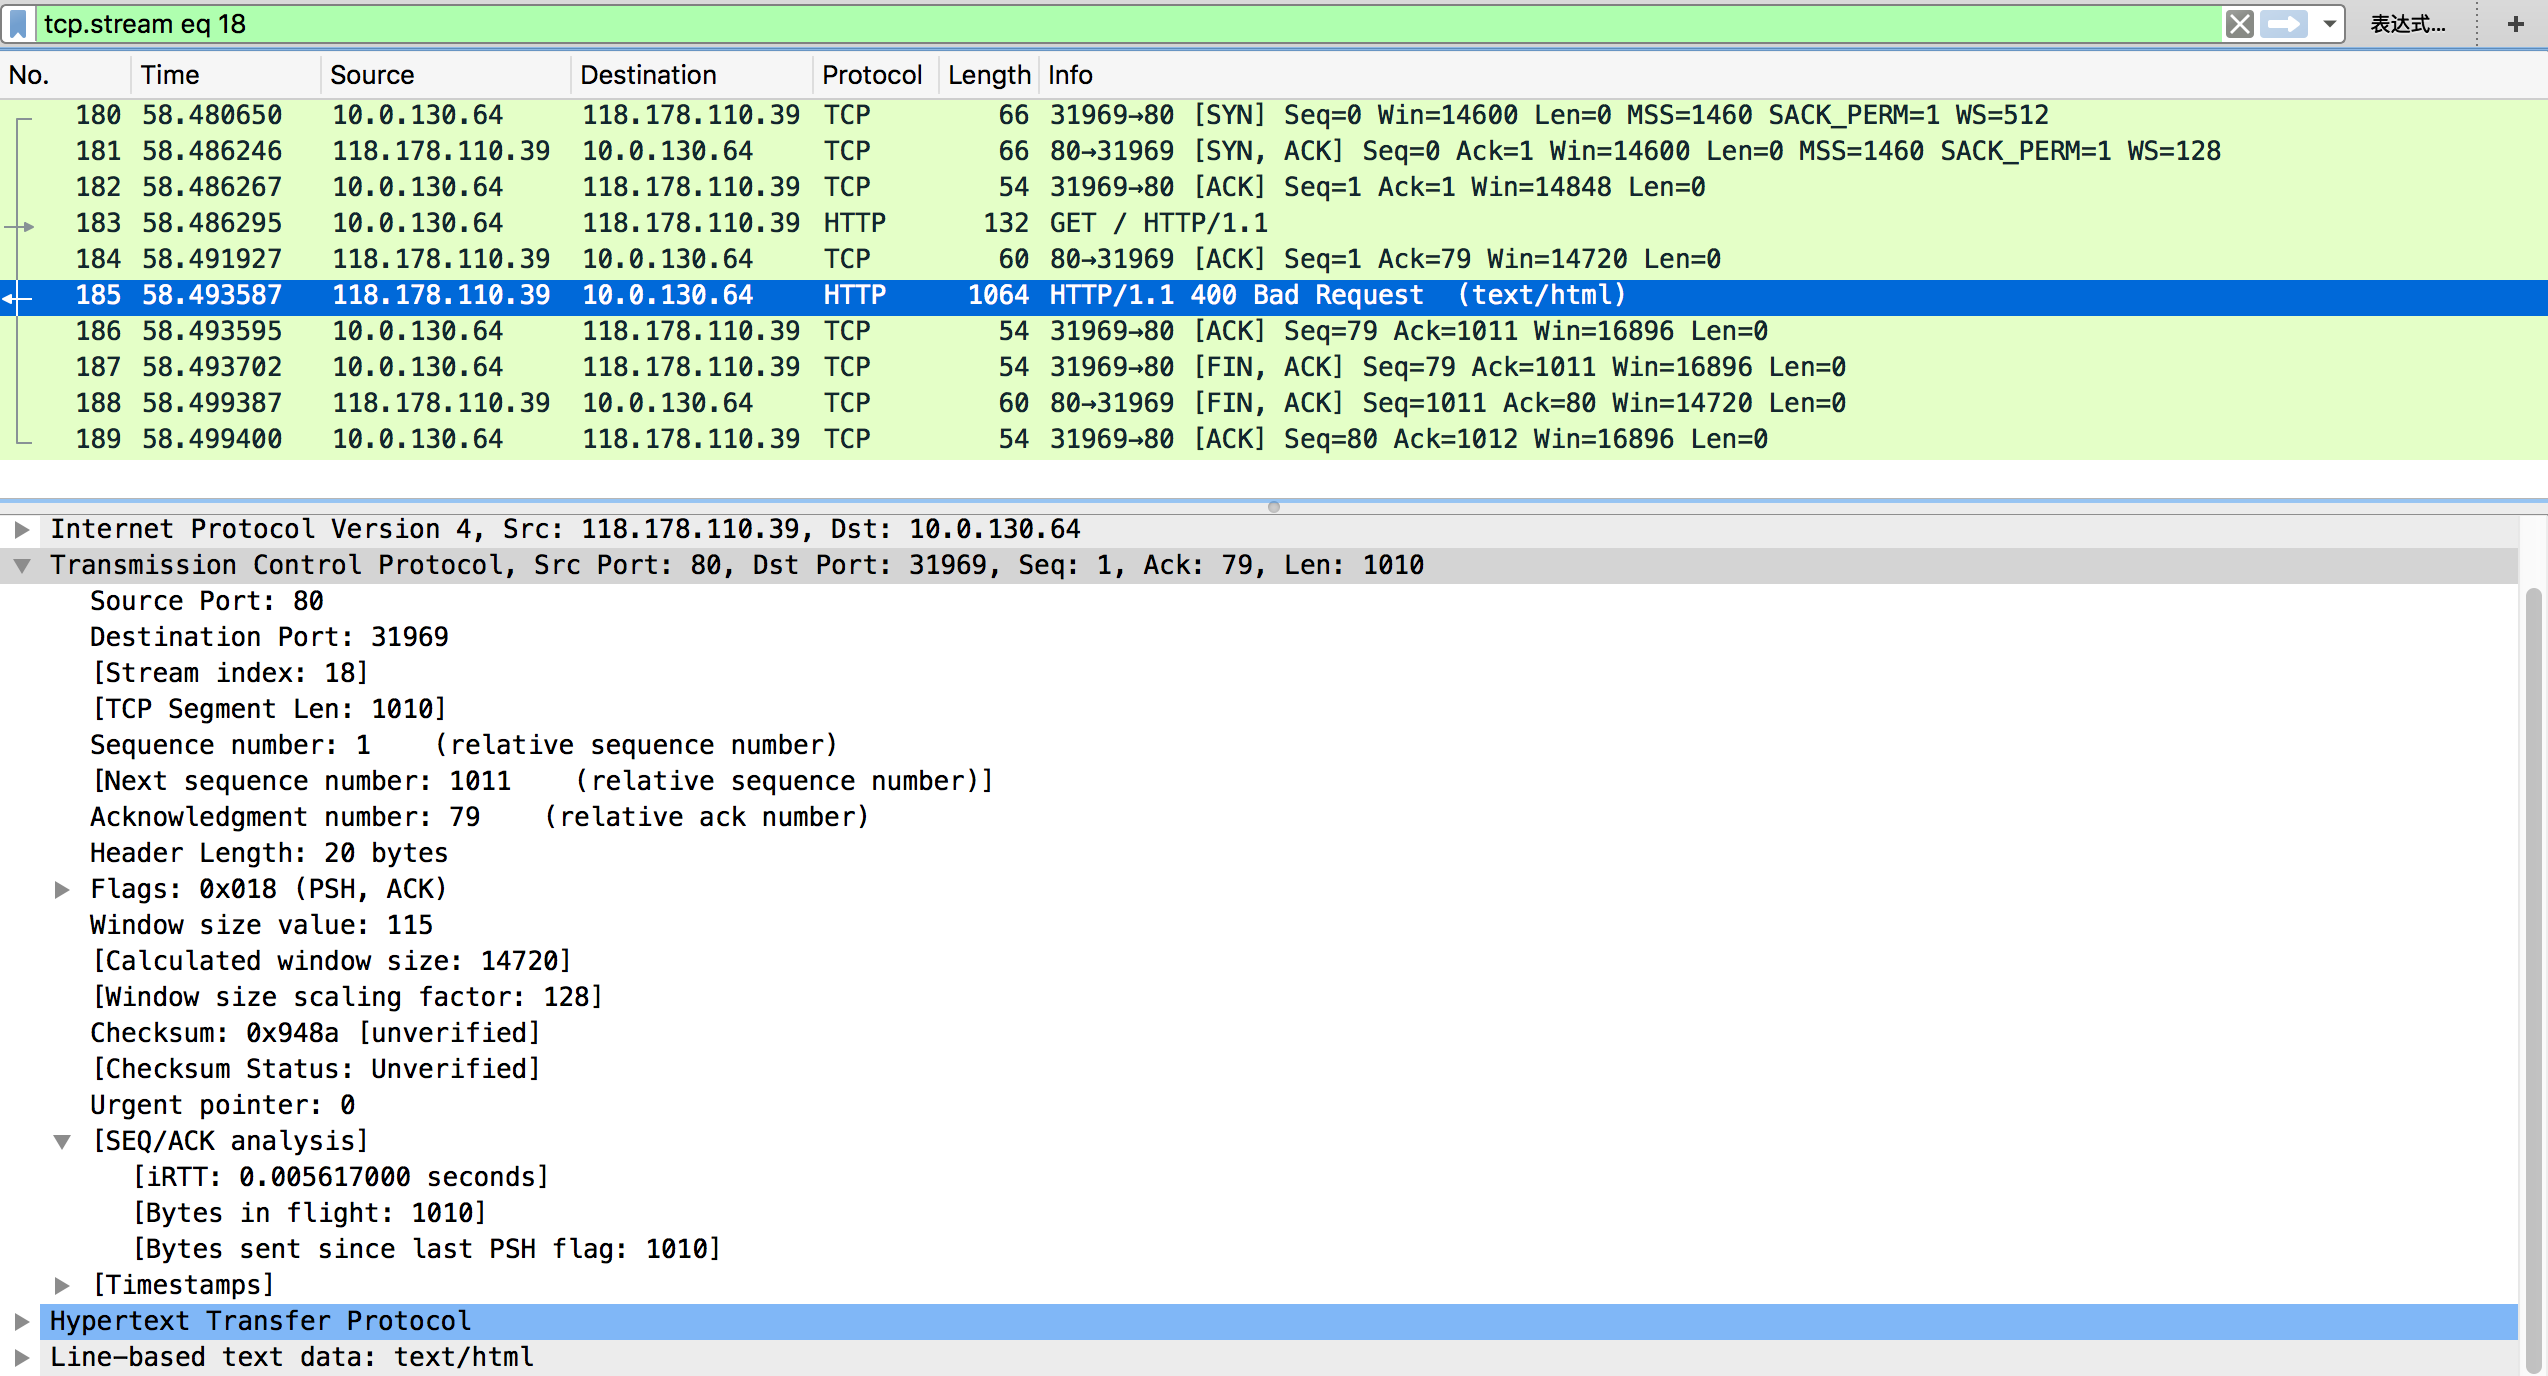Expand the Timestamps node
2548x1376 pixels.
(62, 1285)
